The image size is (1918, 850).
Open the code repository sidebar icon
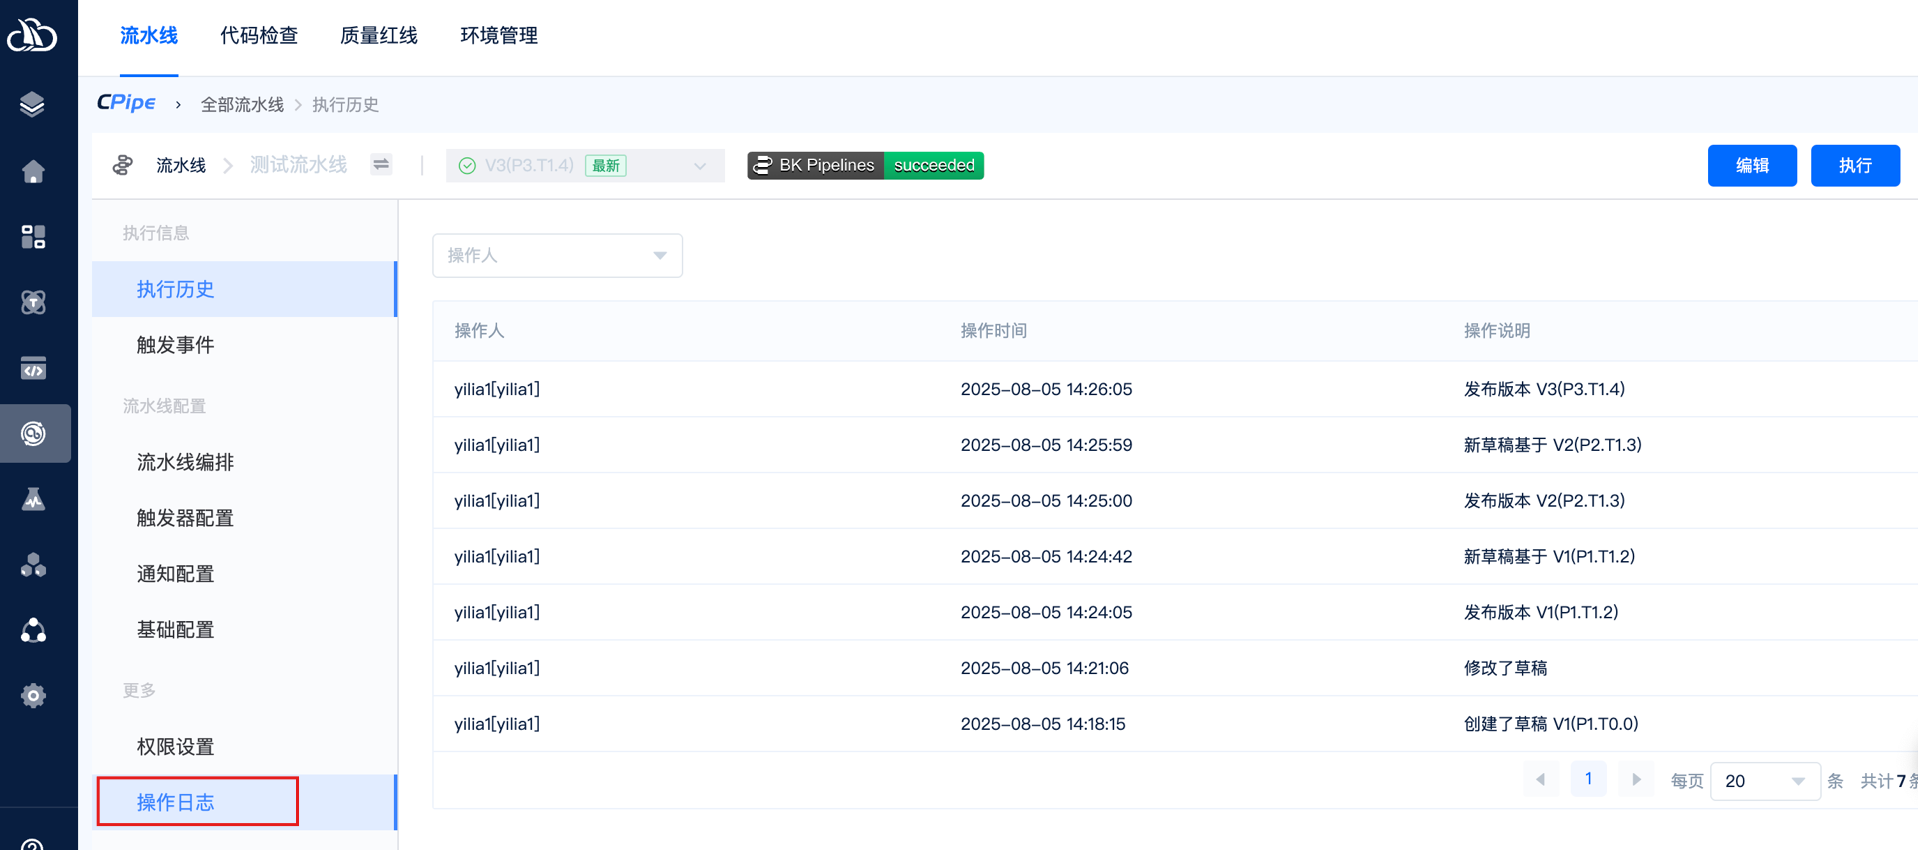tap(33, 369)
